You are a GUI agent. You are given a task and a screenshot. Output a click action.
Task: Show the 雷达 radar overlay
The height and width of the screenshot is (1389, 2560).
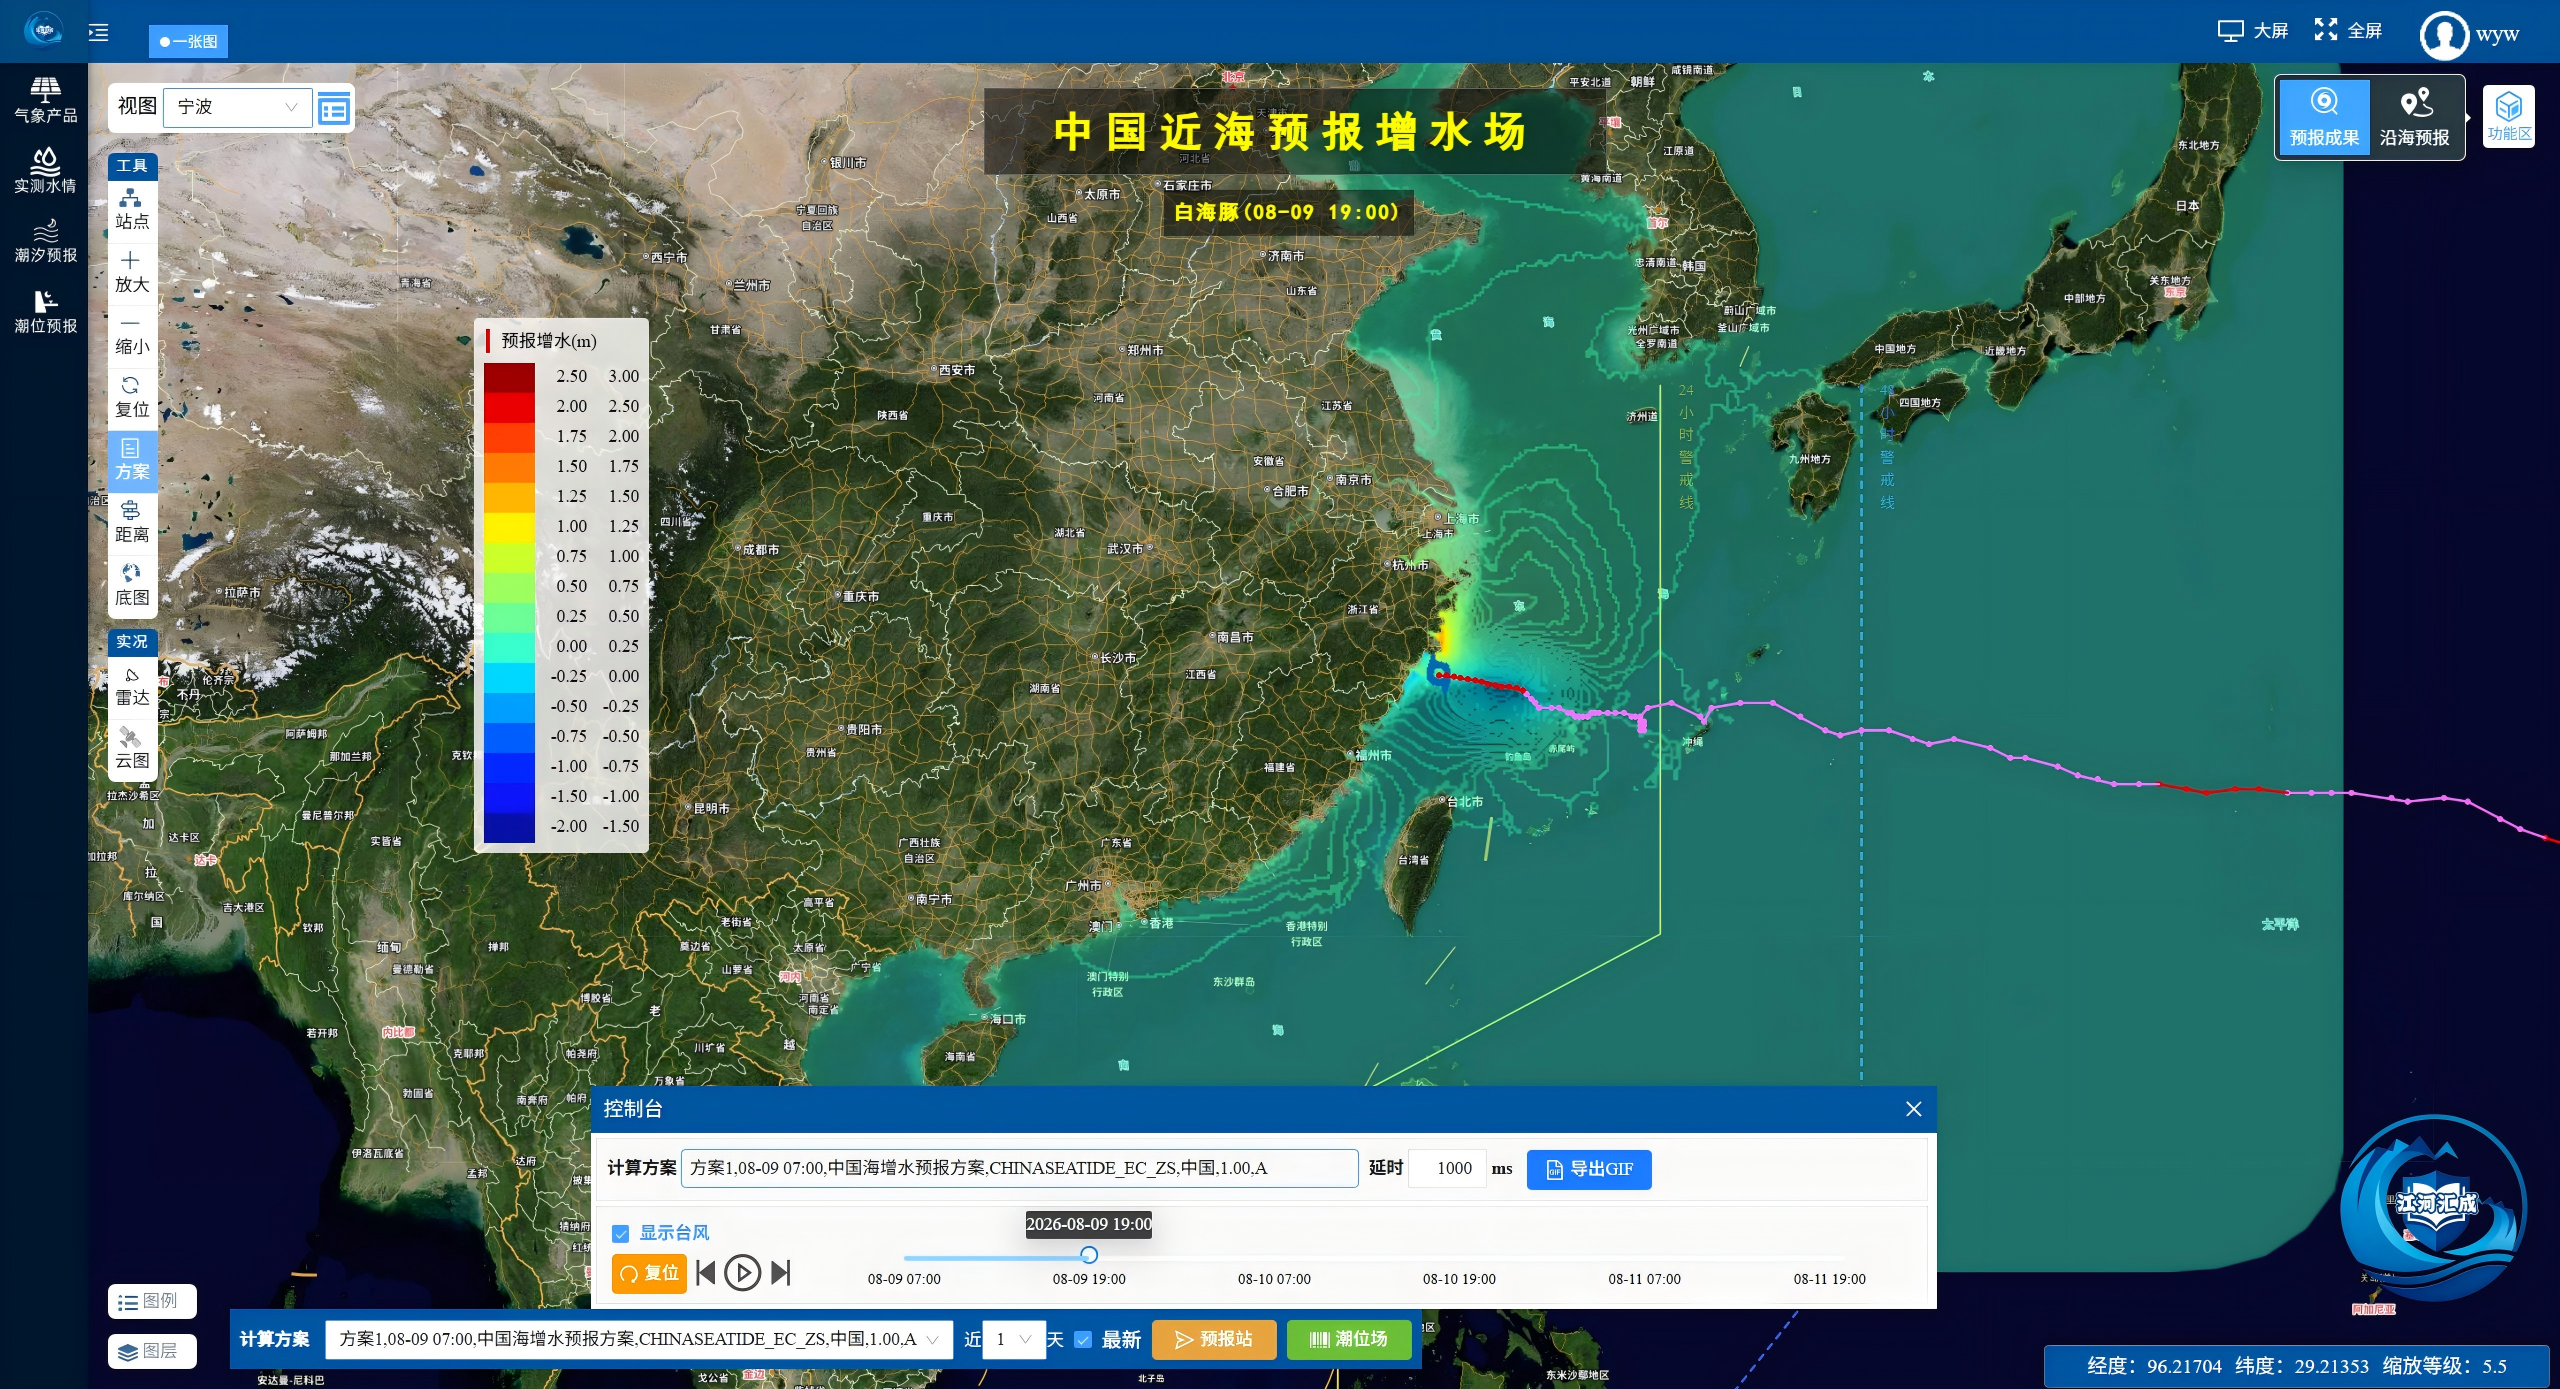pyautogui.click(x=132, y=686)
